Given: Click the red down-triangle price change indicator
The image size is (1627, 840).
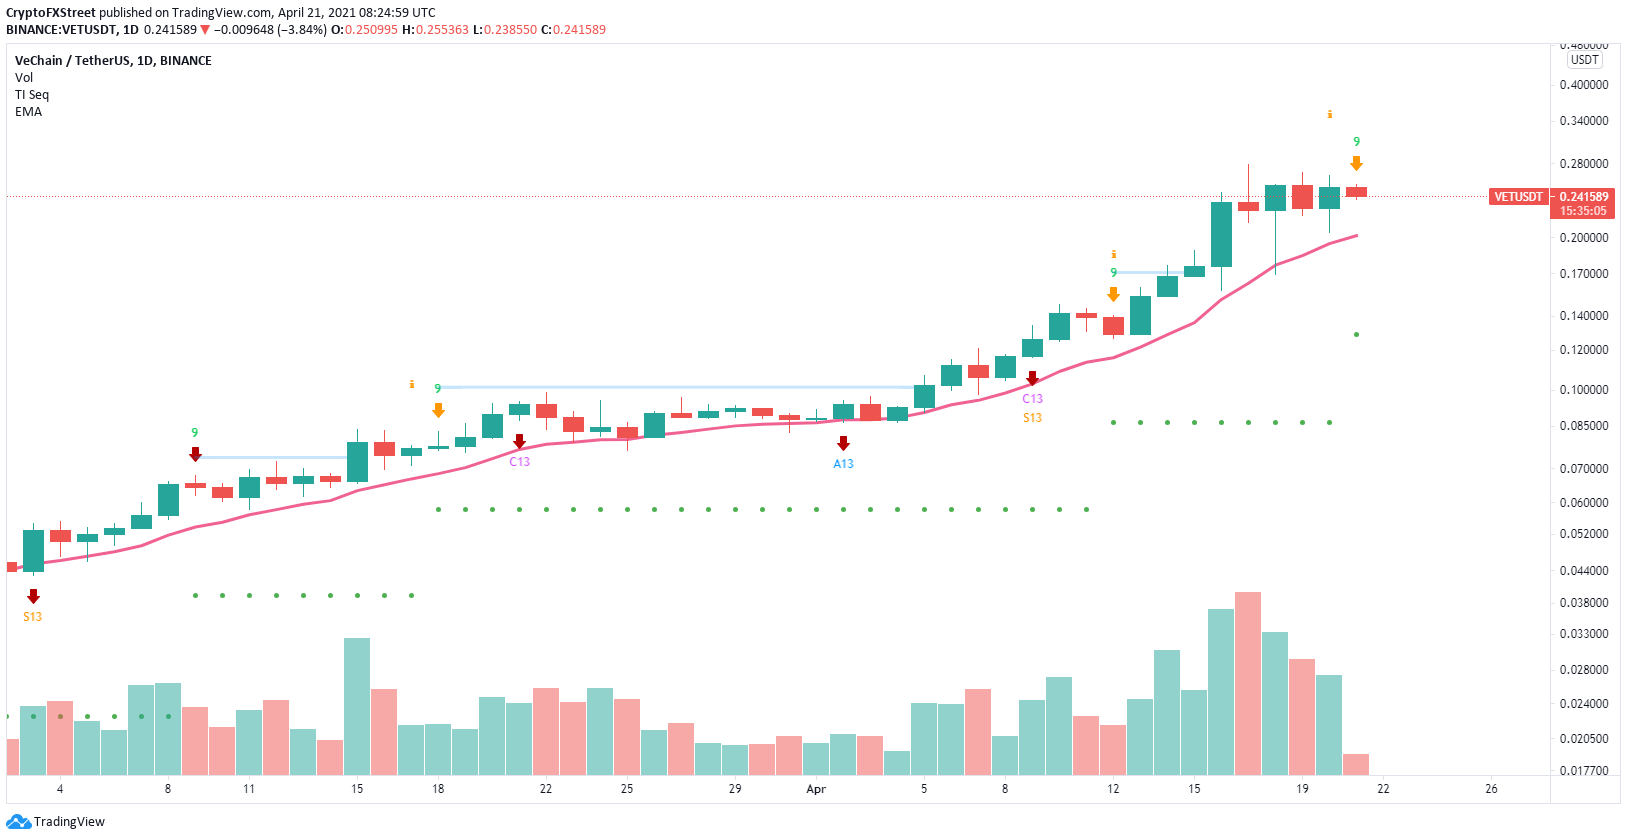Looking at the screenshot, I should 205,30.
